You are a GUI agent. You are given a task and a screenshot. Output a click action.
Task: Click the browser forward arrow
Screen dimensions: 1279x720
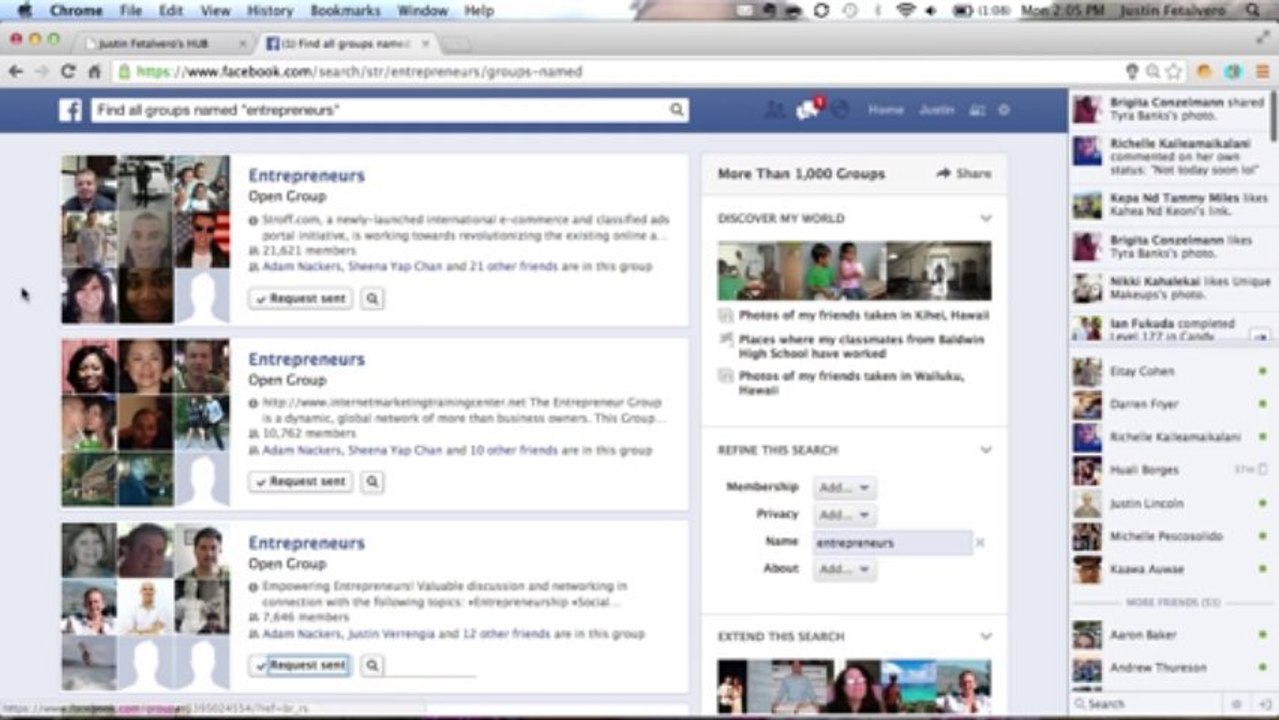pyautogui.click(x=41, y=71)
